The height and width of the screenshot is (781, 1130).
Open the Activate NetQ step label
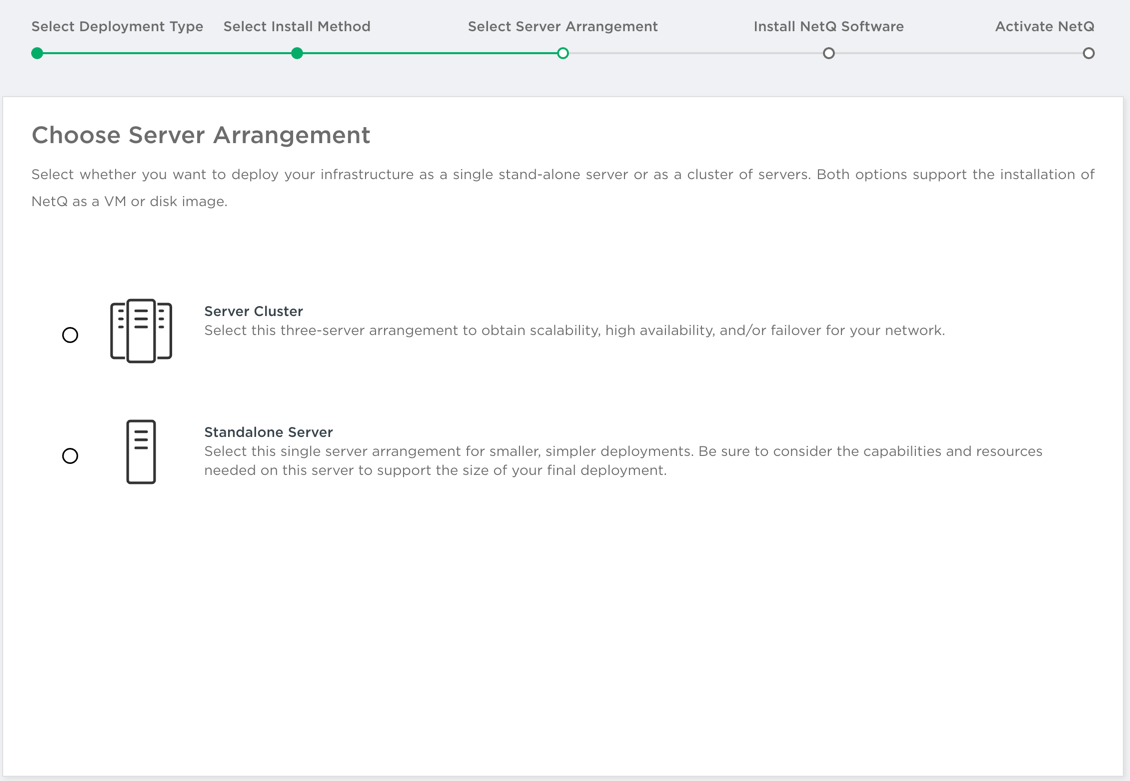1044,27
